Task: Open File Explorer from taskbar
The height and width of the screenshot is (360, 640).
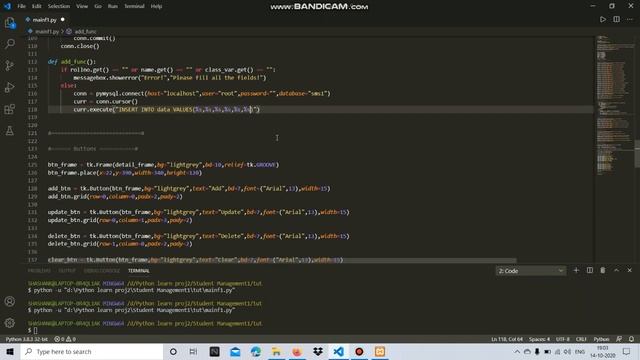Action: pyautogui.click(x=276, y=351)
